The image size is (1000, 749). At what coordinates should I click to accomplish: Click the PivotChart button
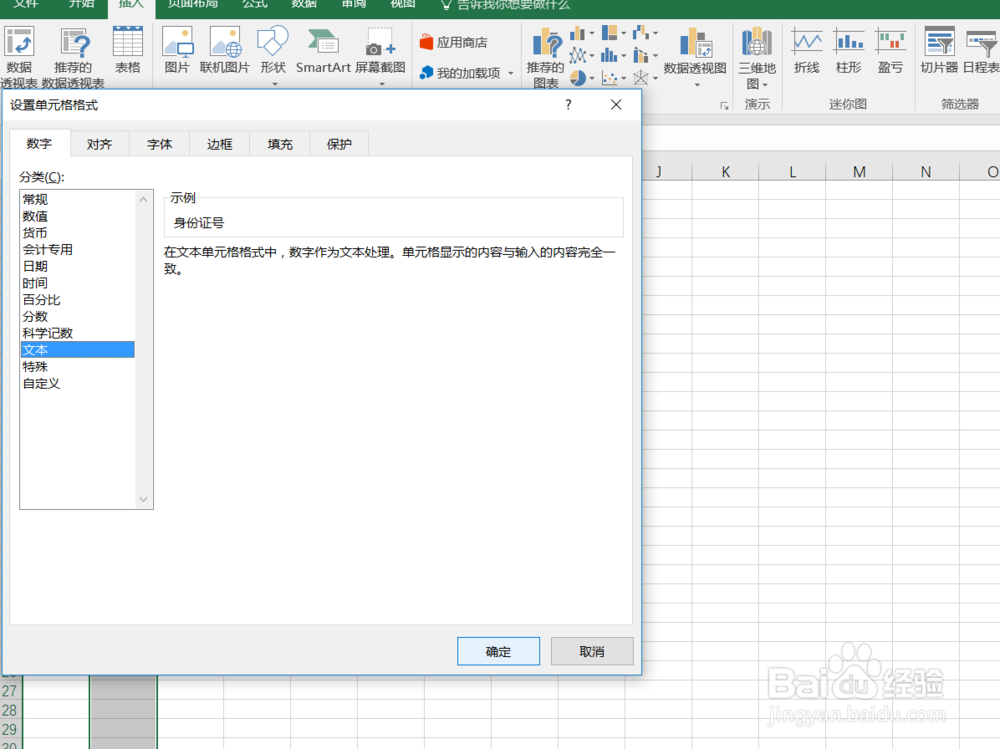695,56
